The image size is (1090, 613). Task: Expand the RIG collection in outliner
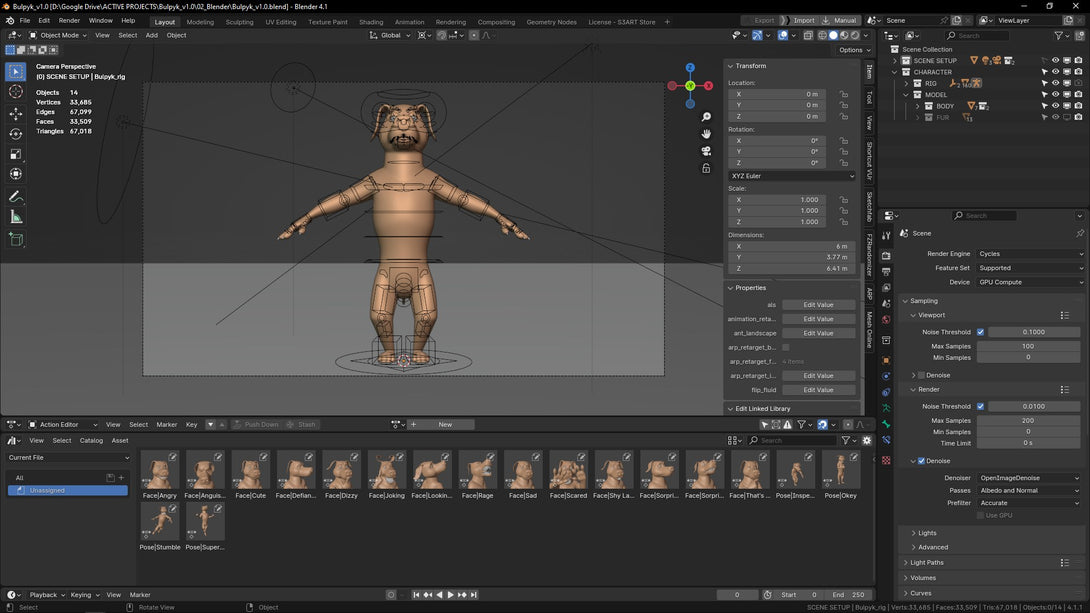click(906, 83)
